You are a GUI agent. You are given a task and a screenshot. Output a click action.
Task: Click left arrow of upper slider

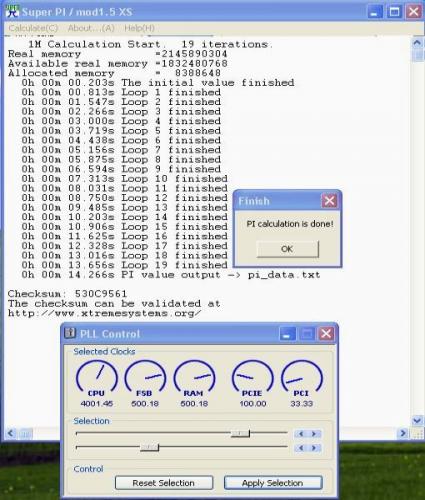[x=301, y=434]
